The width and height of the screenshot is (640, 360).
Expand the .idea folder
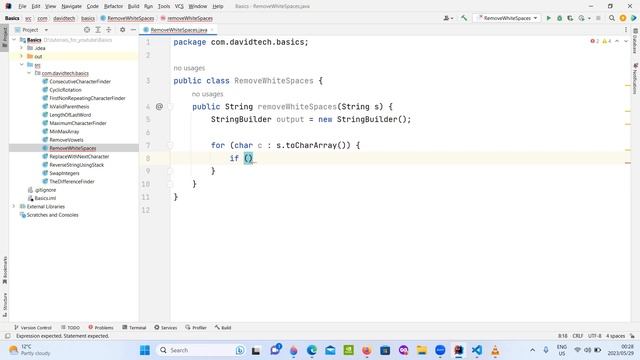[22, 48]
